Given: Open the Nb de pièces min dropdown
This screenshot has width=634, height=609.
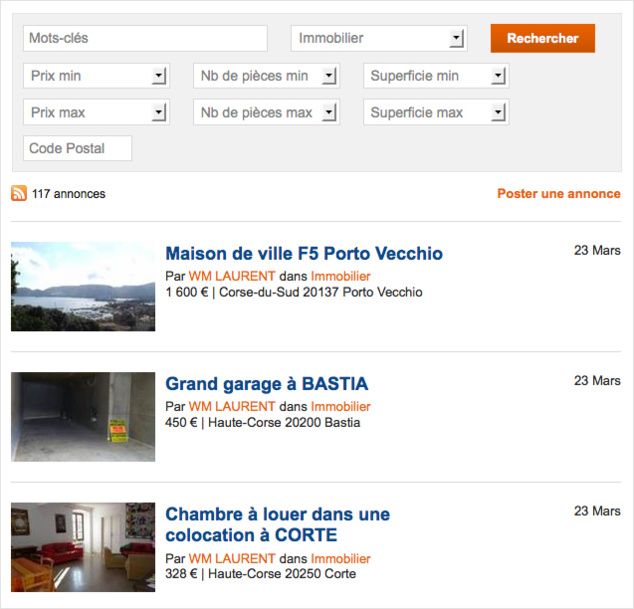Looking at the screenshot, I should pos(266,76).
